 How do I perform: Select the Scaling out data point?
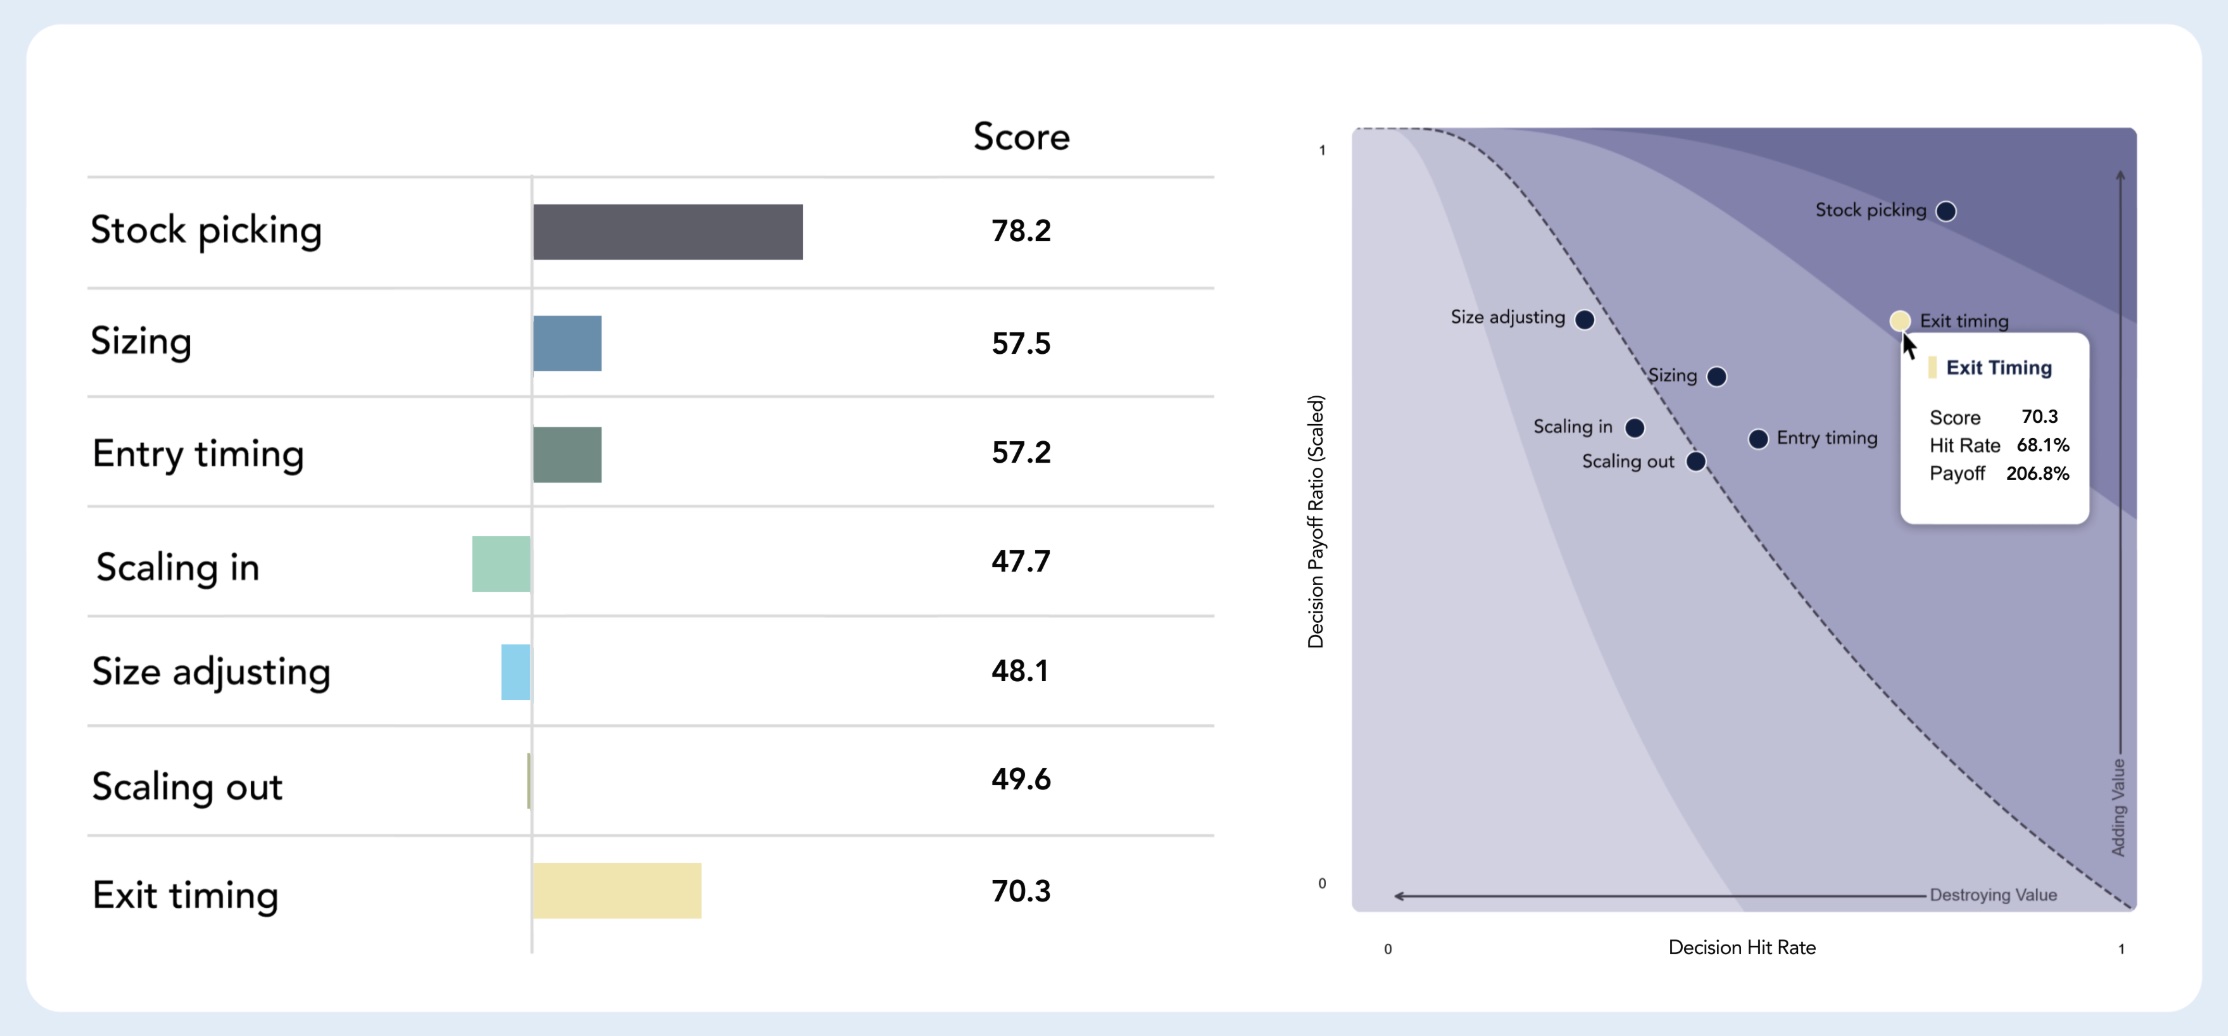tap(1696, 462)
